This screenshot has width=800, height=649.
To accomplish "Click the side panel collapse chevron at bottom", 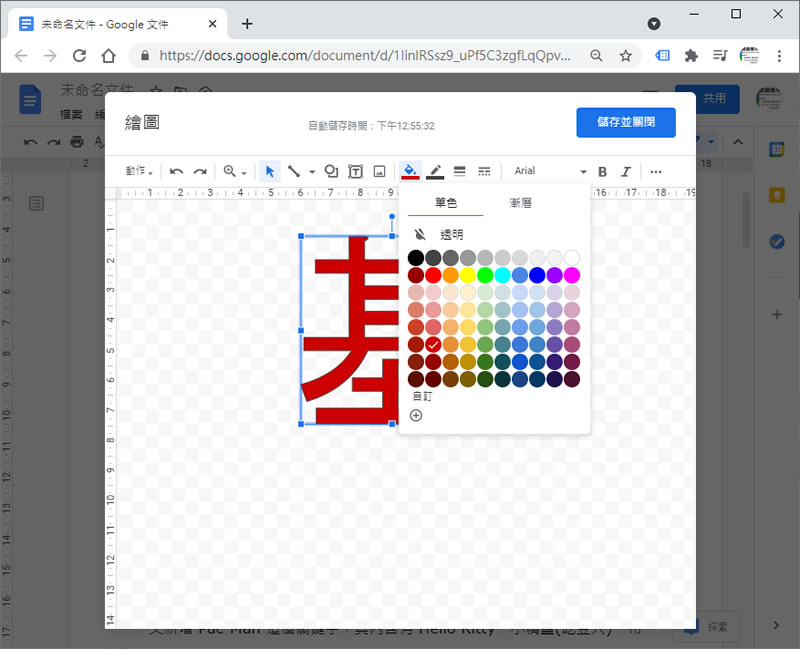I will pos(776,625).
